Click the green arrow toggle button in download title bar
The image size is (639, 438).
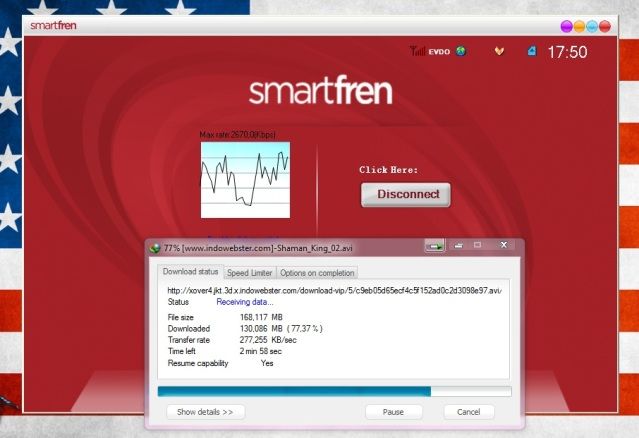point(434,246)
